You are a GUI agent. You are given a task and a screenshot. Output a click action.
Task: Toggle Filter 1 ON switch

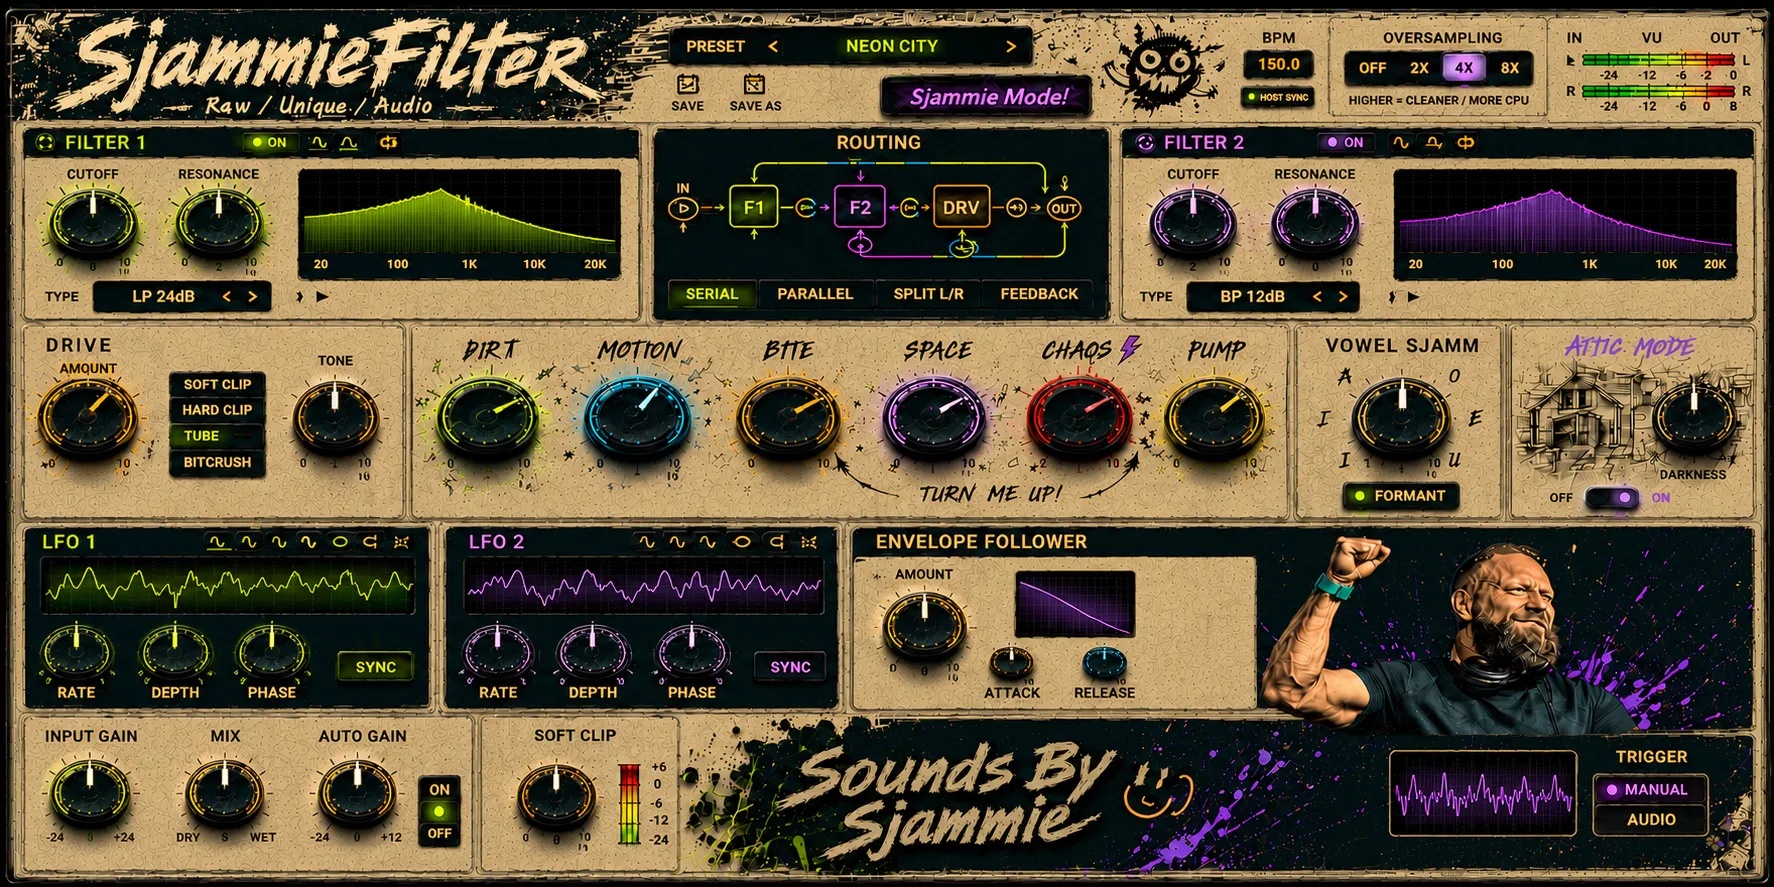click(x=270, y=143)
